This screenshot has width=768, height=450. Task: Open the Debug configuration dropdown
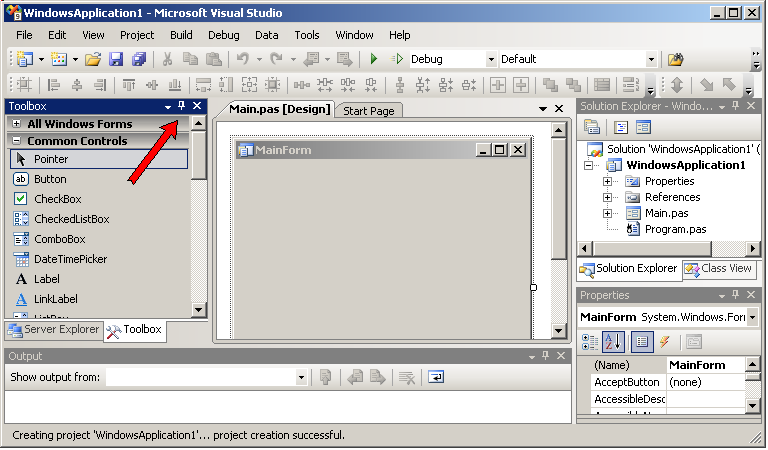pyautogui.click(x=490, y=60)
